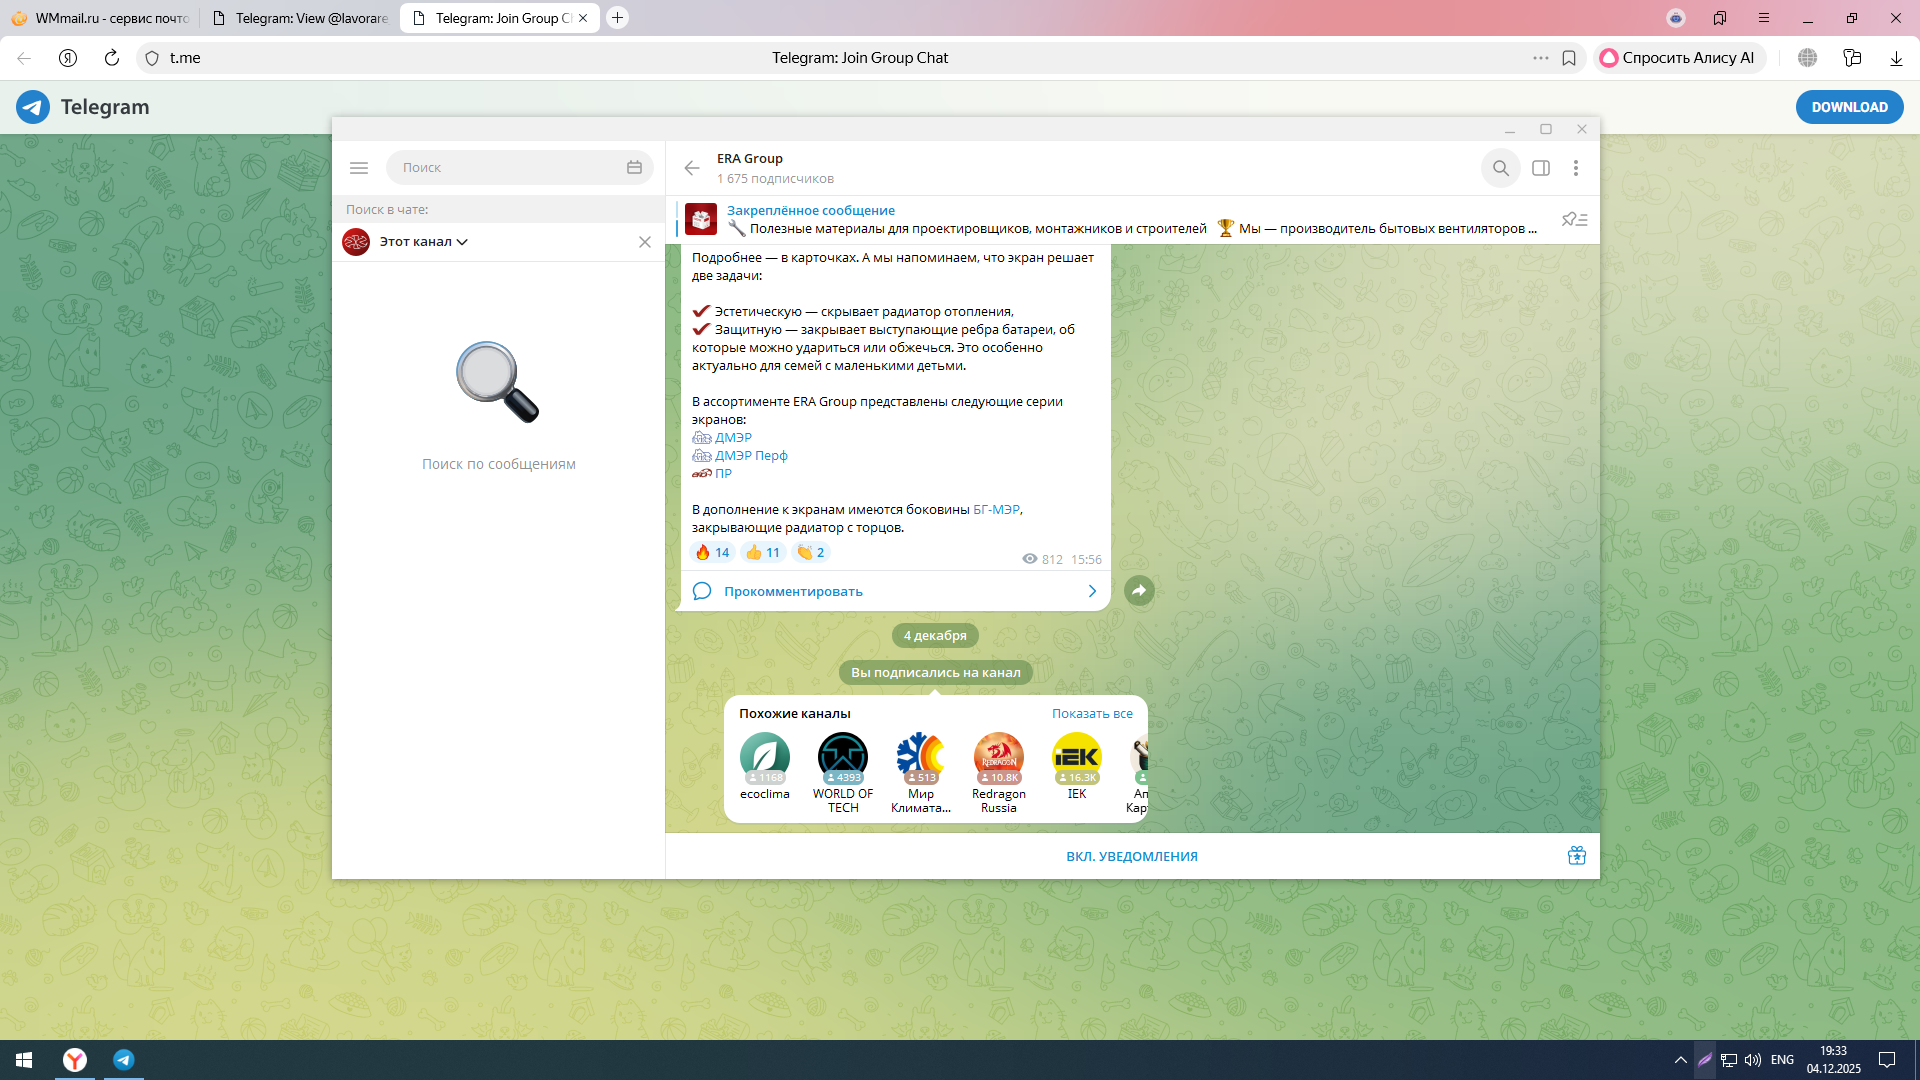Open the three-dot chat options menu
The height and width of the screenshot is (1080, 1920).
click(x=1576, y=168)
